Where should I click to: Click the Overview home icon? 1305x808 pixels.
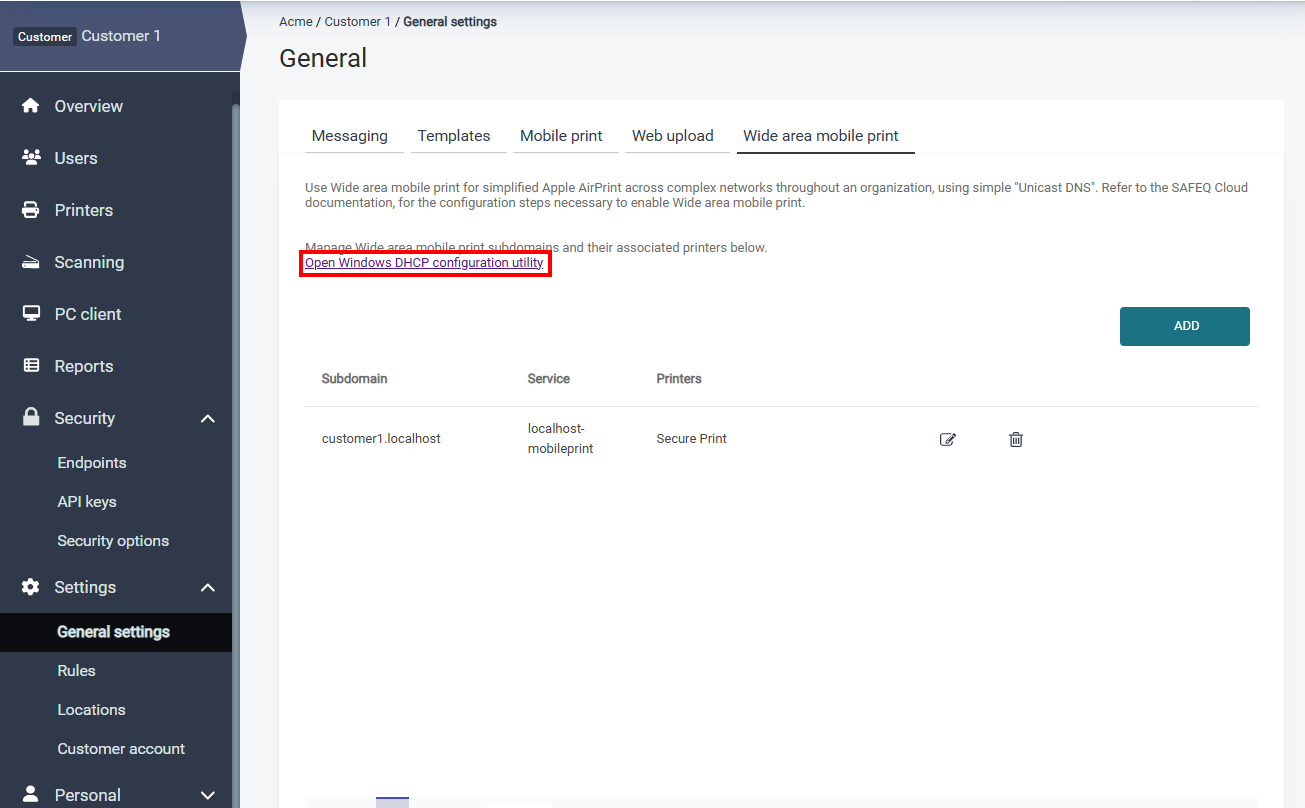click(x=31, y=106)
